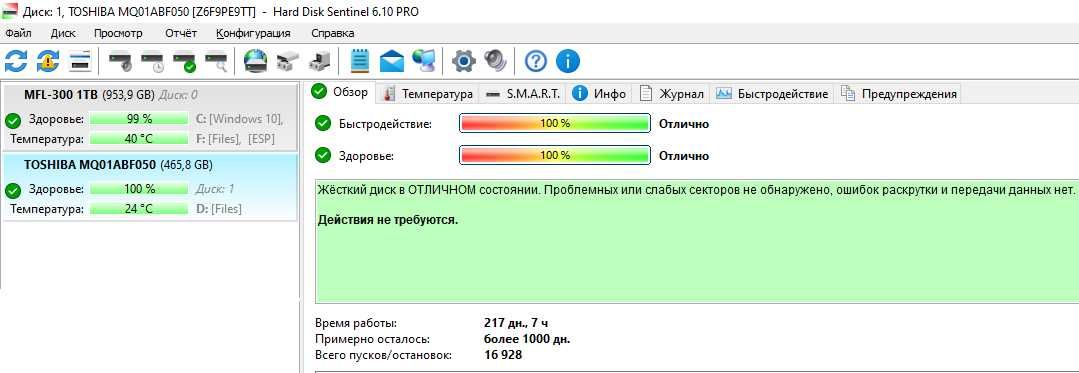Click the blue info toolbar icon
Screen dimensions: 1079x373
568,61
